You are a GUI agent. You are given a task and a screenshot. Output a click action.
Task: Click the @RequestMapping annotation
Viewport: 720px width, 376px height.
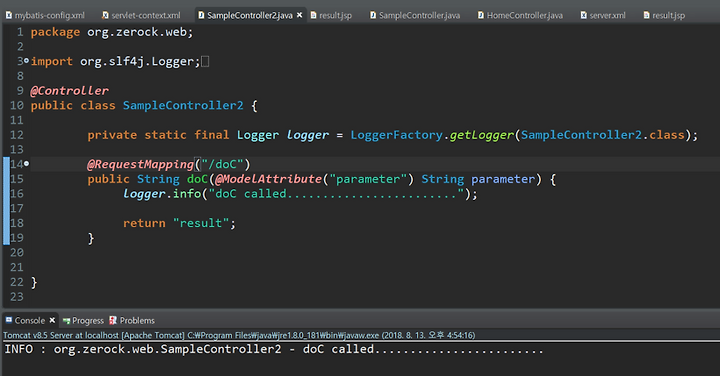[x=141, y=164]
